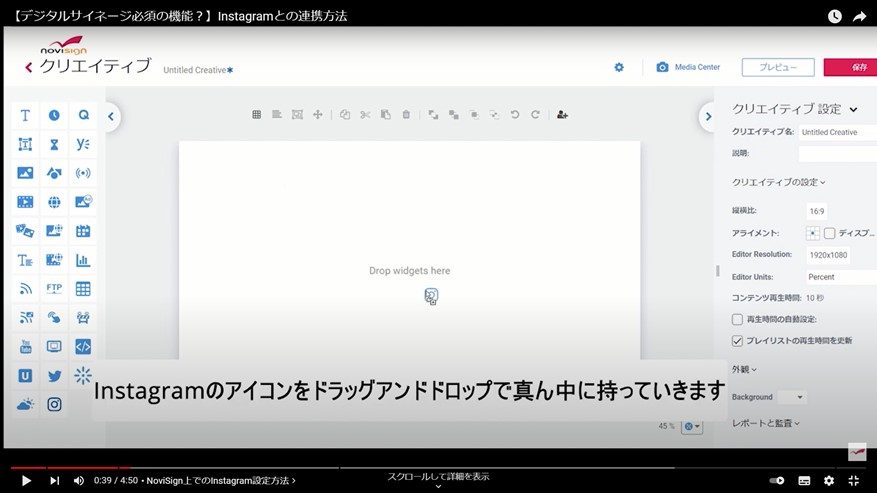Skip to the next video
The width and height of the screenshot is (877, 493).
[54, 480]
